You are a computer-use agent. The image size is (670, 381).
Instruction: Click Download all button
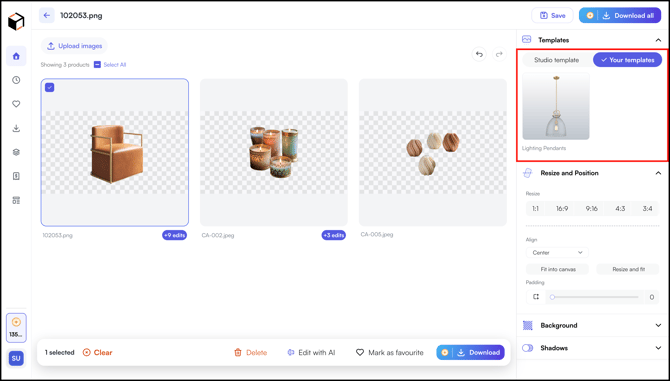point(620,15)
